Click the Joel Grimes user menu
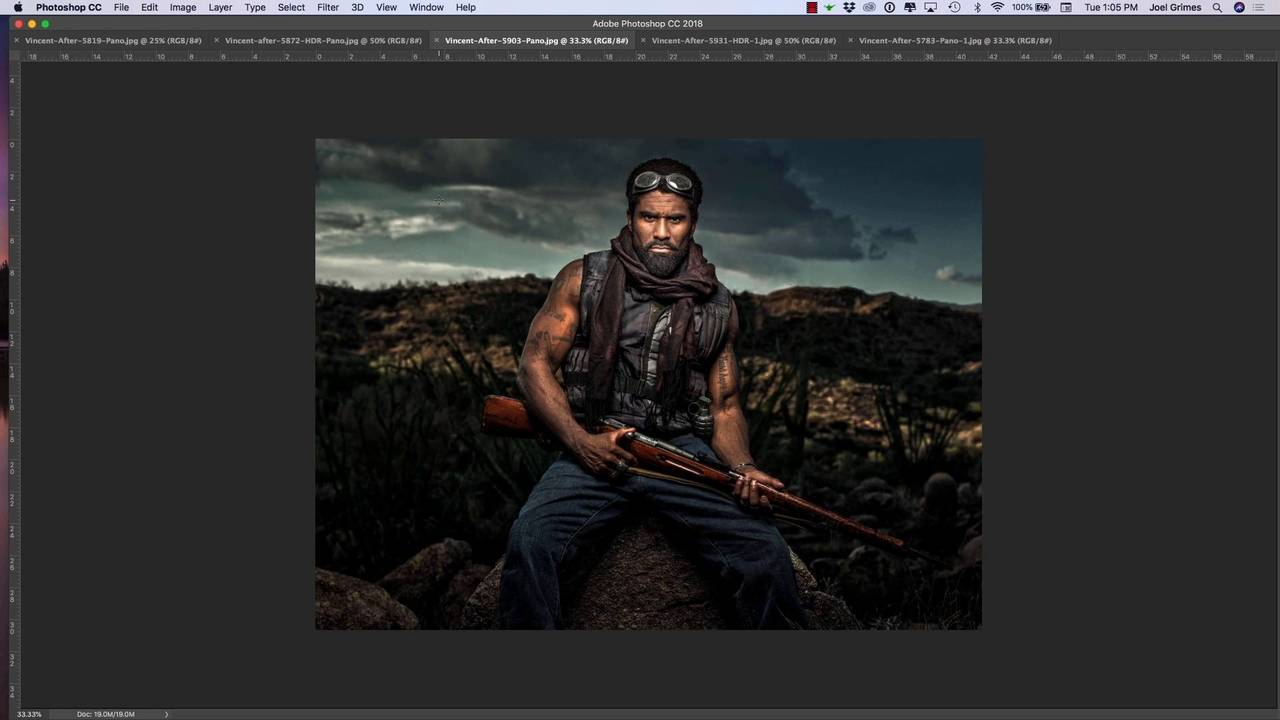Viewport: 1280px width, 720px height. pyautogui.click(x=1175, y=7)
